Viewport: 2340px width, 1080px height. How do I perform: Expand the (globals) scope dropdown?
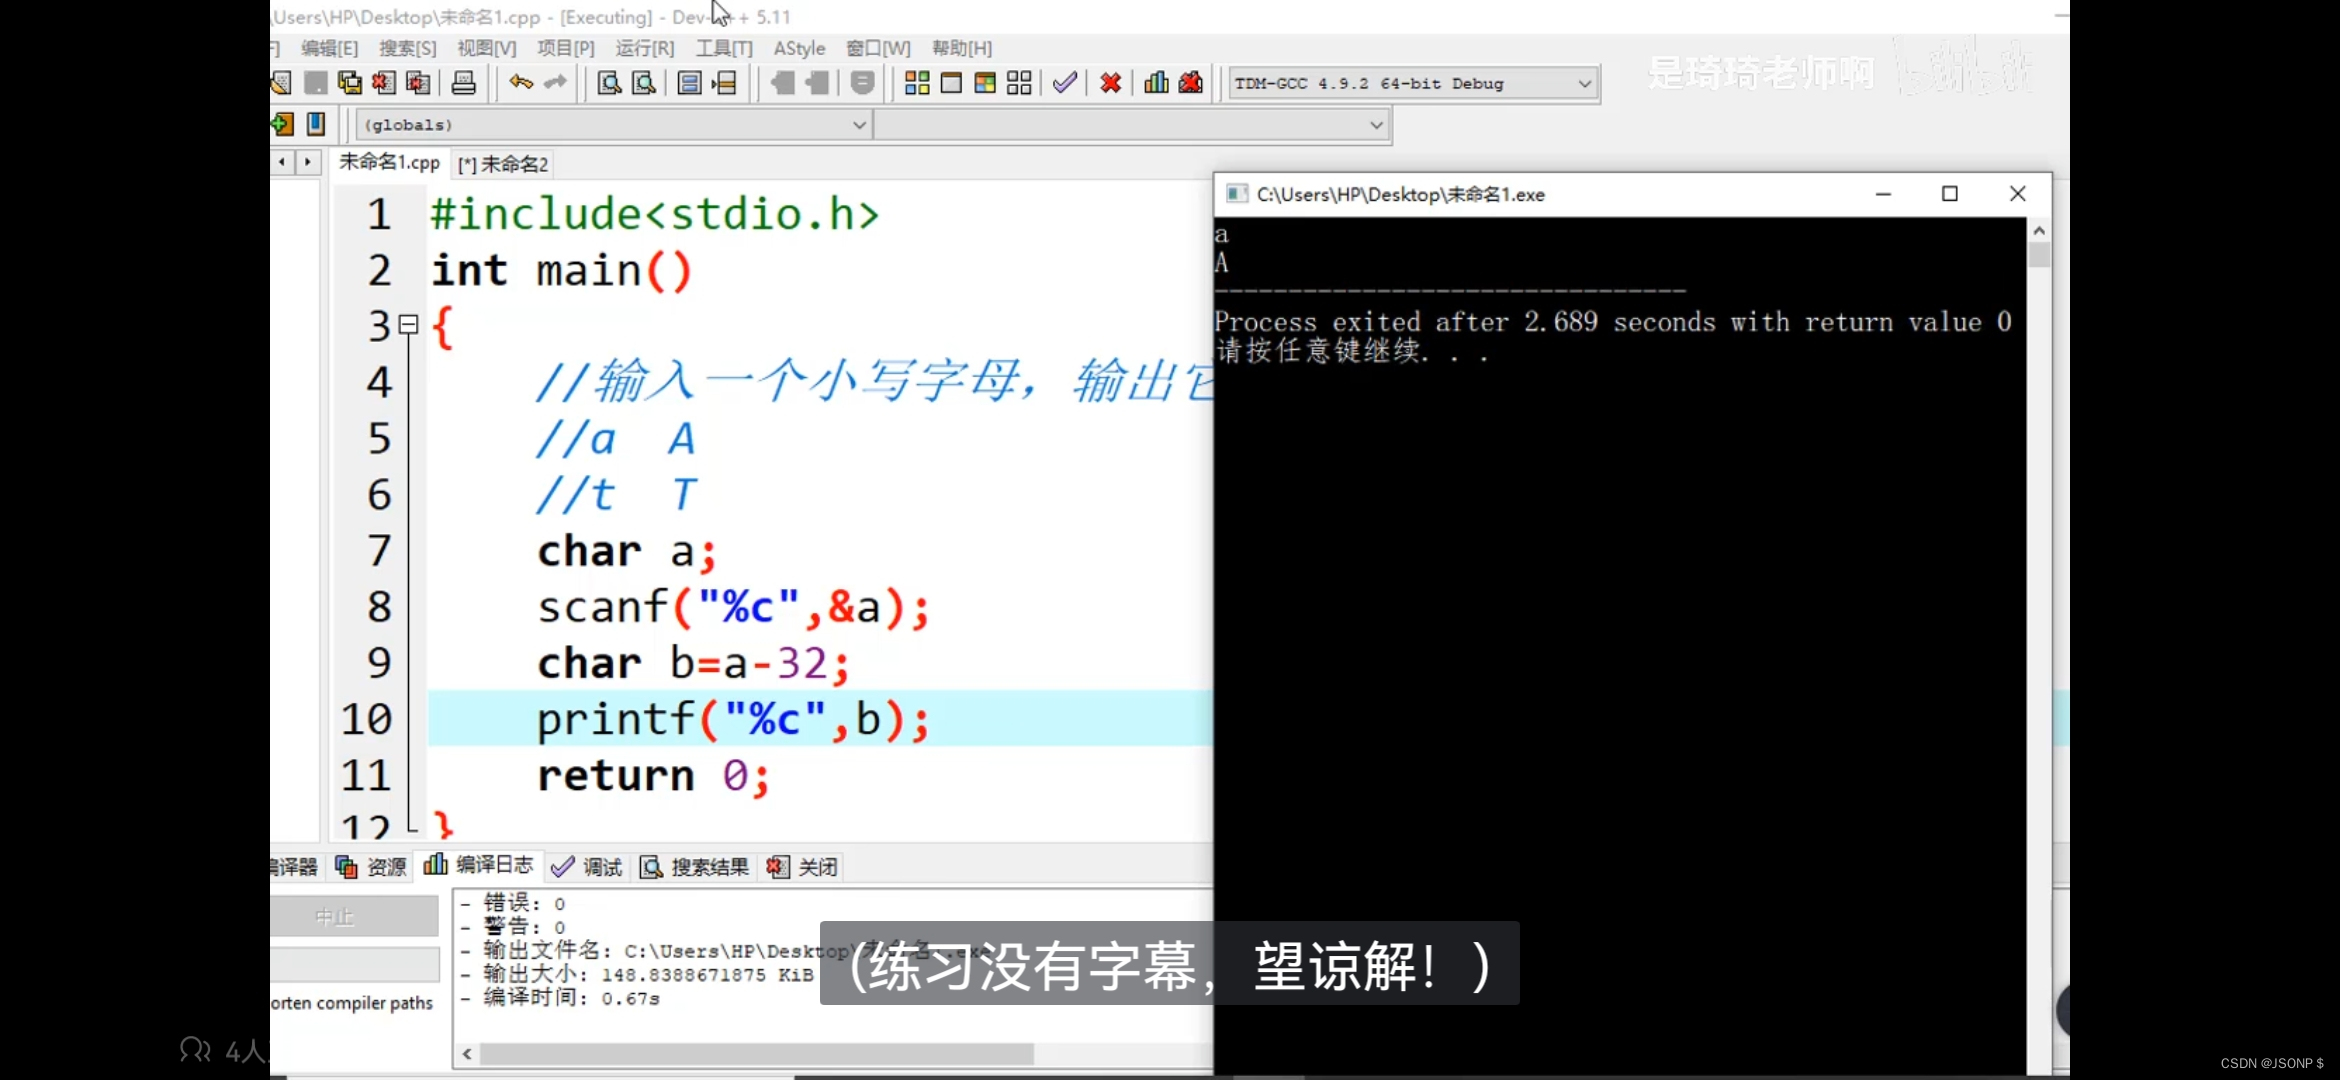[858, 125]
